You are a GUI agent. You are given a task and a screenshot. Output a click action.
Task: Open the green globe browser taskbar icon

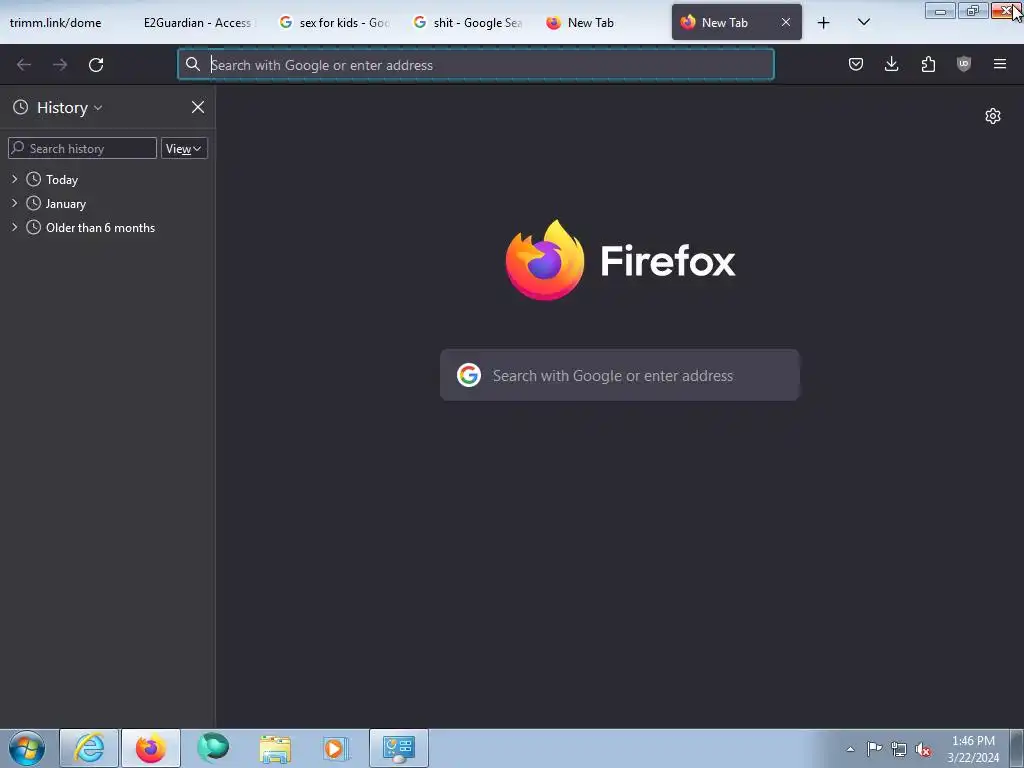pos(213,748)
